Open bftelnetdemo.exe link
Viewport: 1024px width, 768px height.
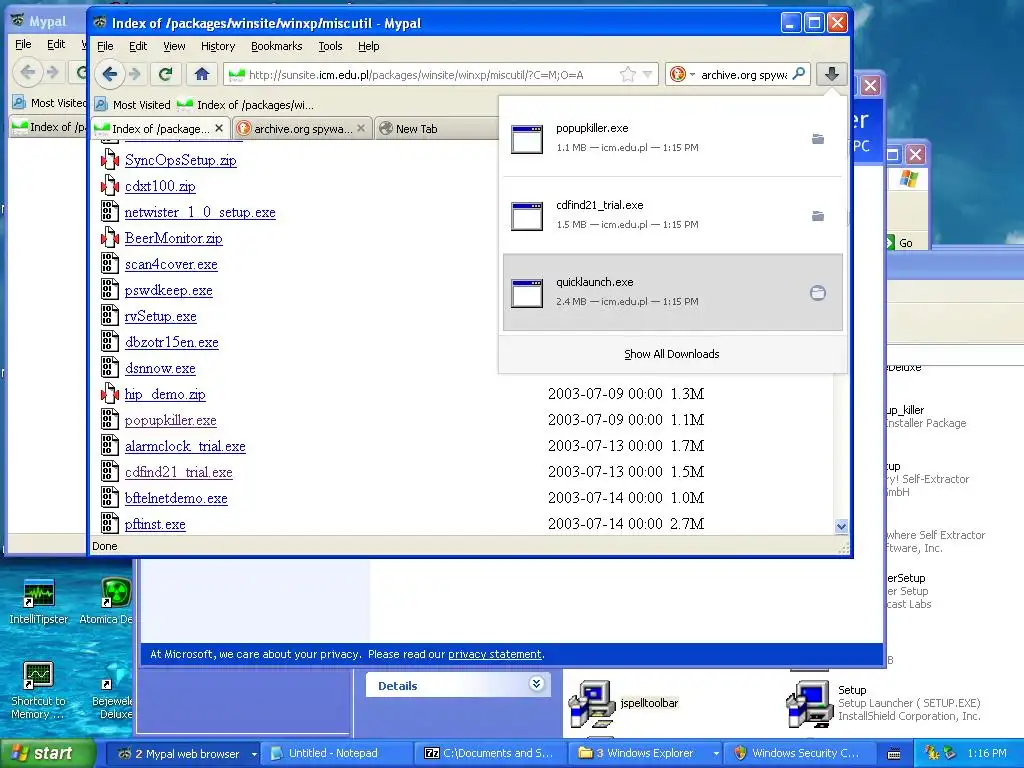tap(176, 498)
